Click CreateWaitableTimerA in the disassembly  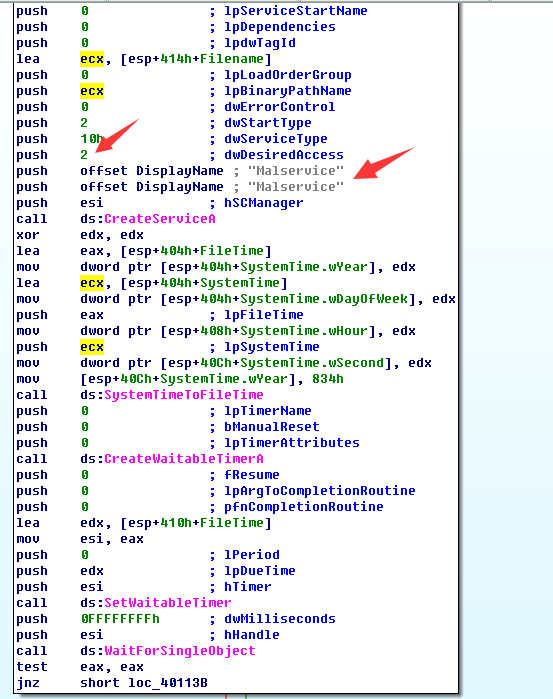tap(184, 459)
